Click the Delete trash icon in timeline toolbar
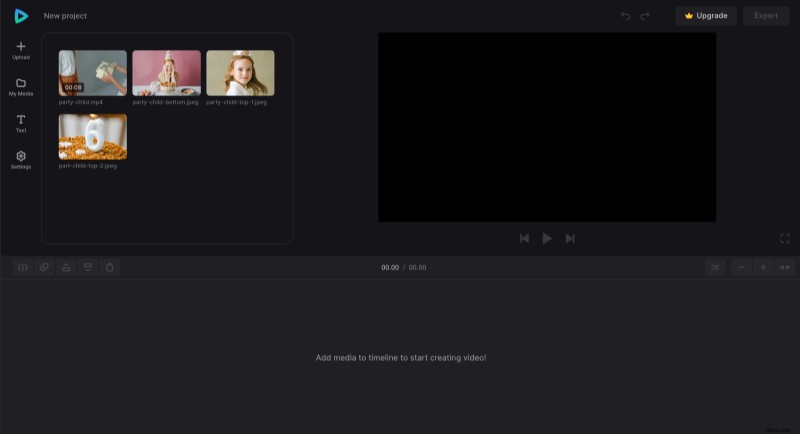Image resolution: width=800 pixels, height=434 pixels. (x=110, y=267)
